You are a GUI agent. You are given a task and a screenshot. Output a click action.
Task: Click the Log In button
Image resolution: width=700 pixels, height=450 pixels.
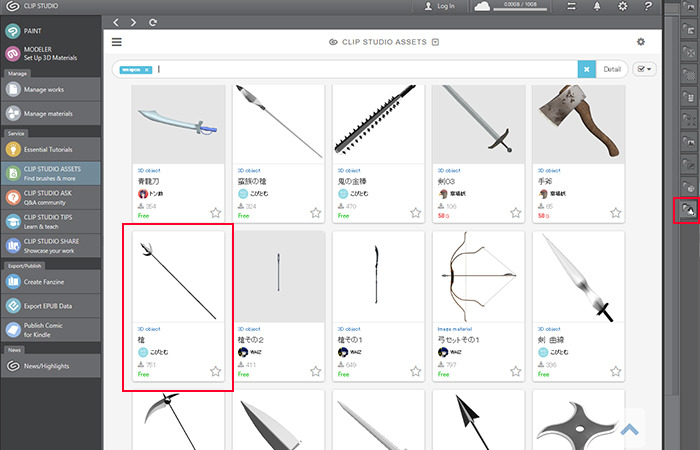point(440,6)
